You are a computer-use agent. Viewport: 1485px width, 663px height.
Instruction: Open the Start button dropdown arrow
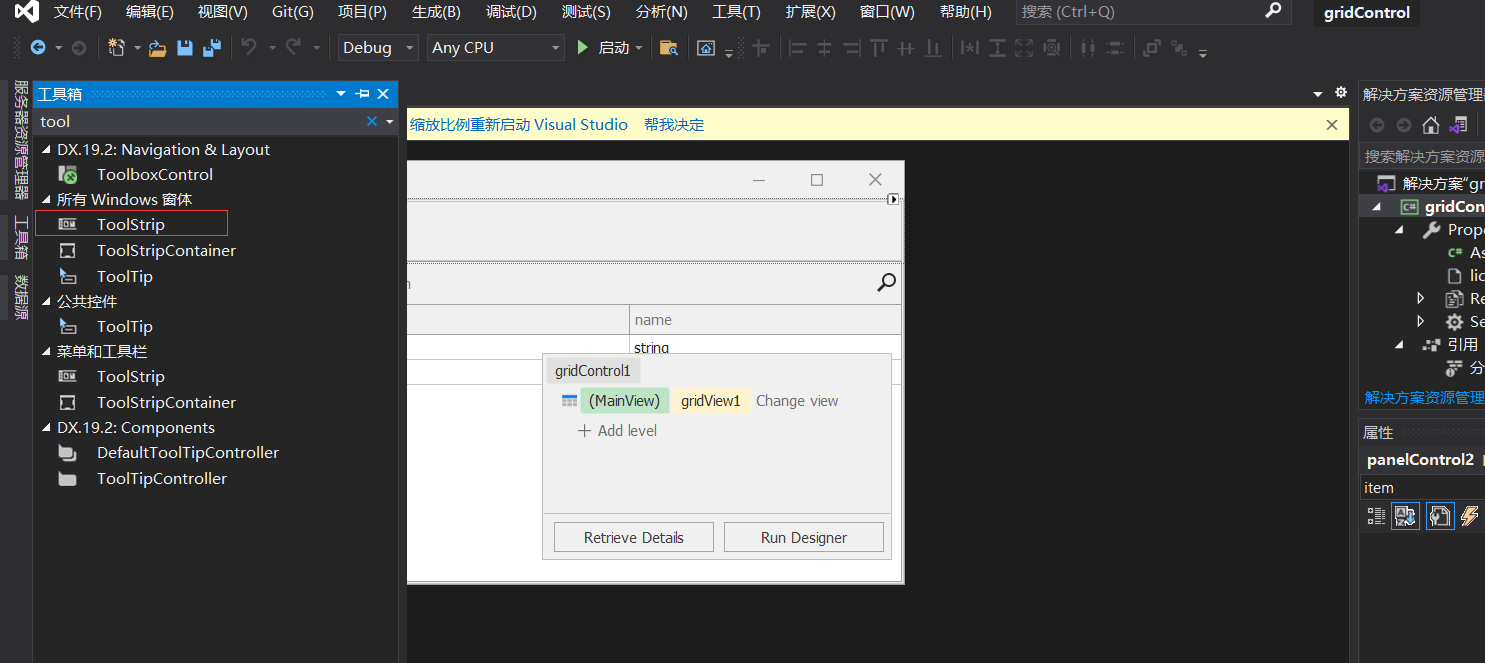639,47
